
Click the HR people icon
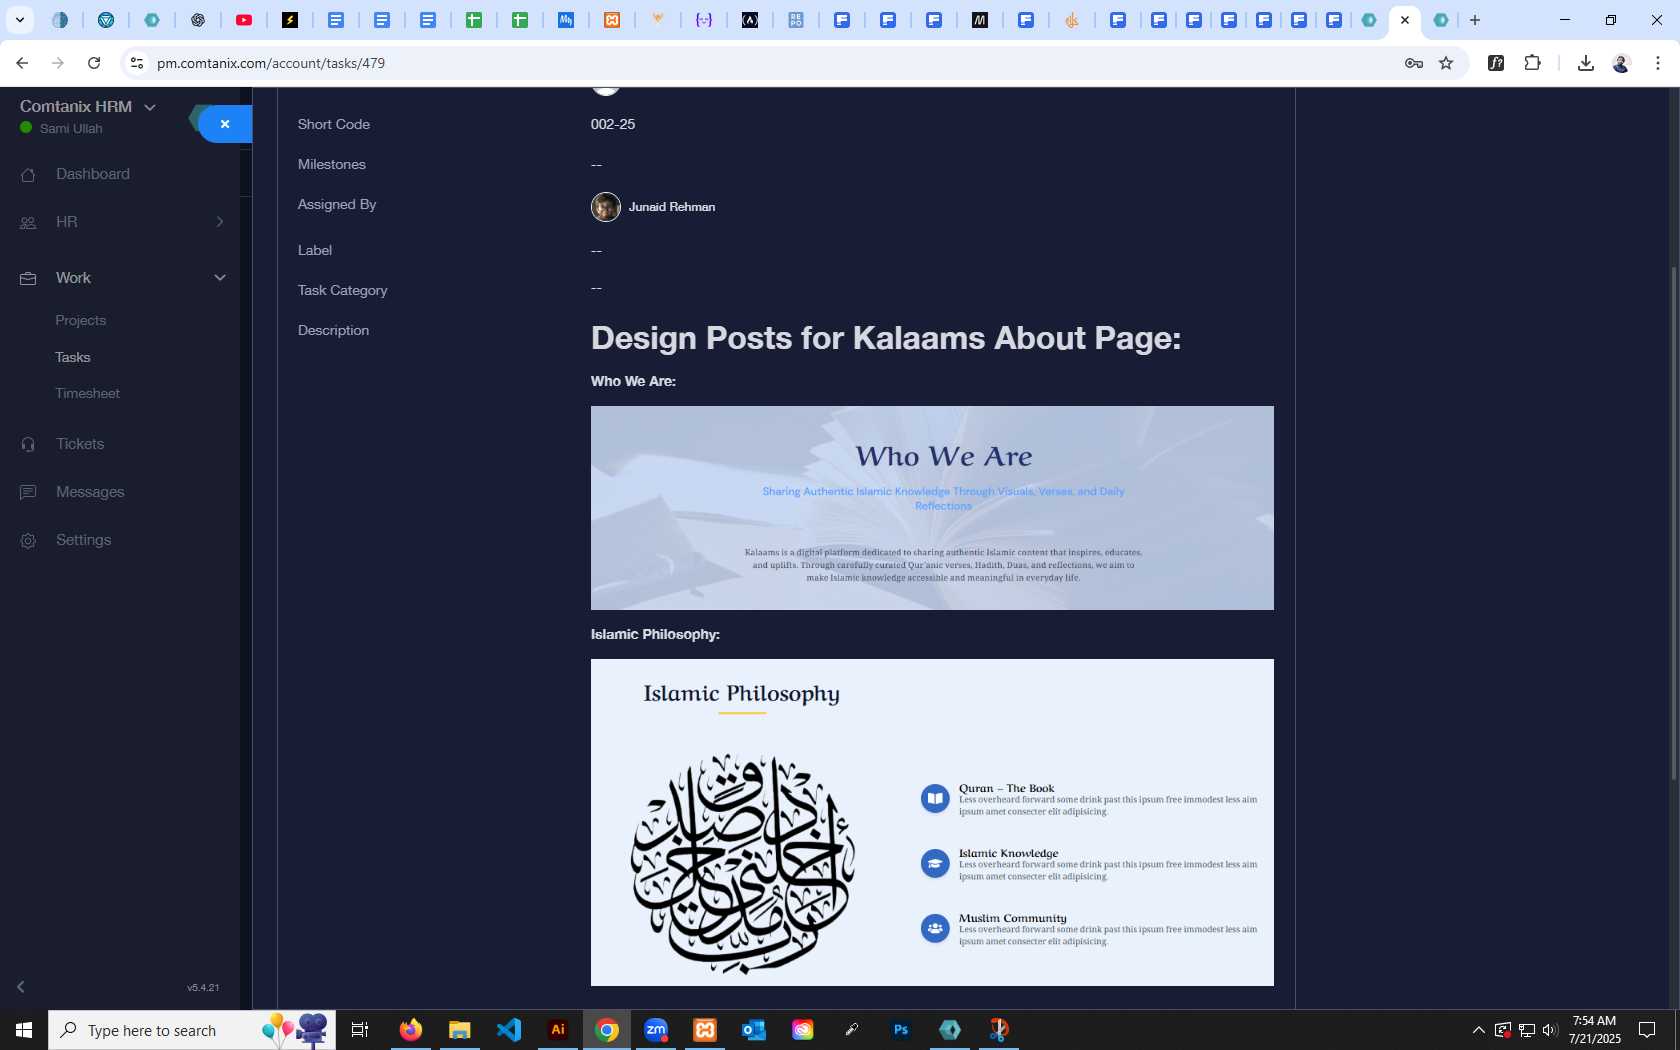coord(28,223)
